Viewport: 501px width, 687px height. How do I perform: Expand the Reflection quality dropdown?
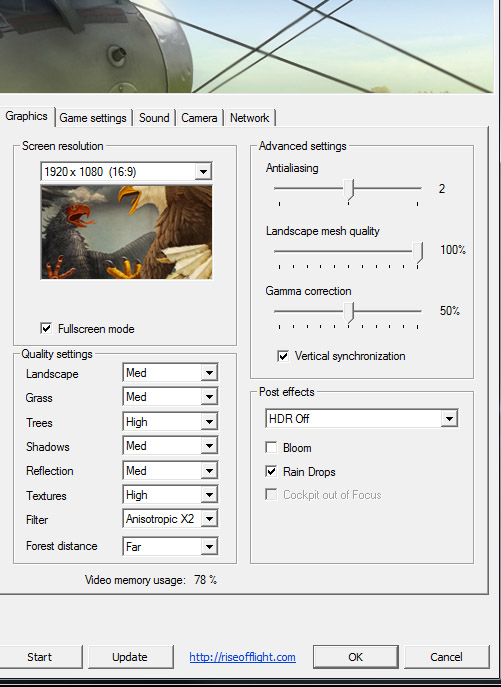coord(170,471)
